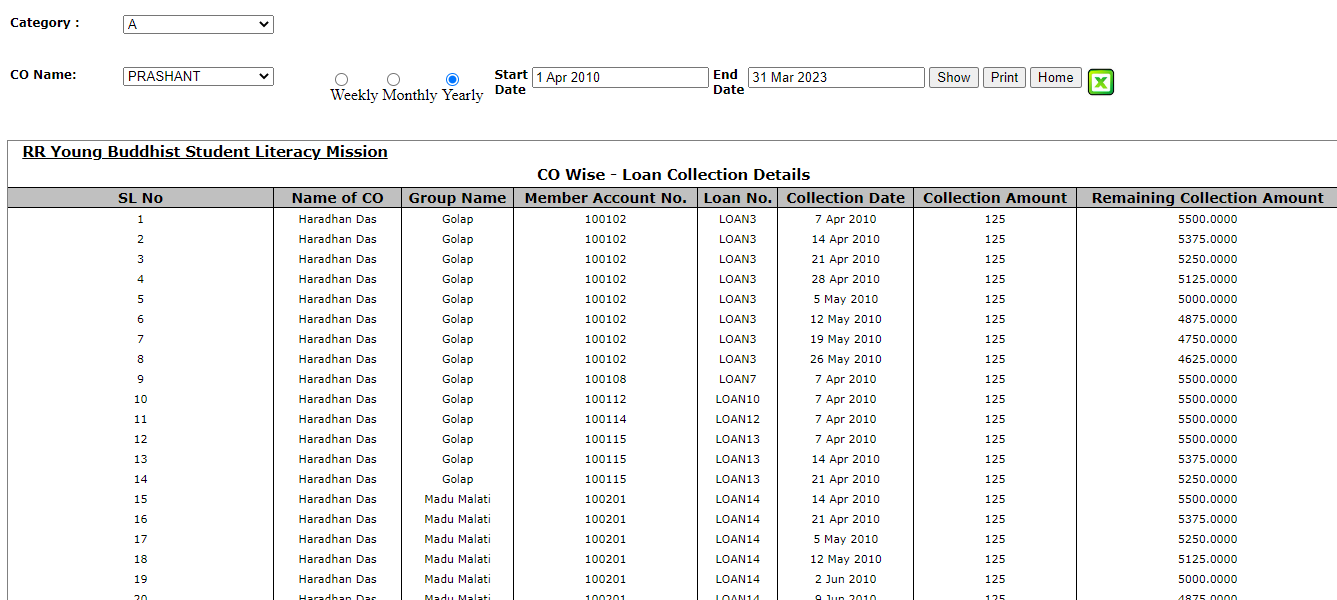The image size is (1337, 600).
Task: Open the CO Name dropdown showing PRASHANT
Action: click(x=198, y=76)
